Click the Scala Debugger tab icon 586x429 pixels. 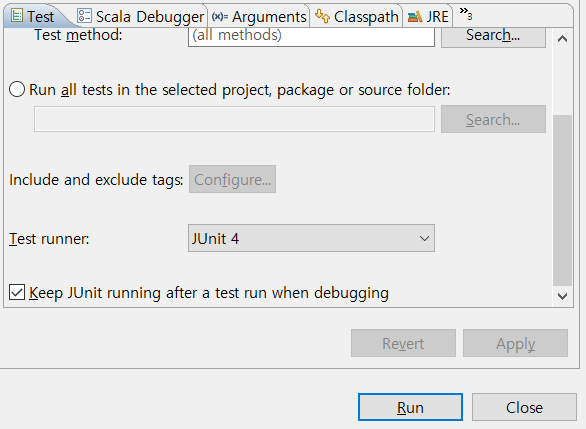[x=84, y=16]
